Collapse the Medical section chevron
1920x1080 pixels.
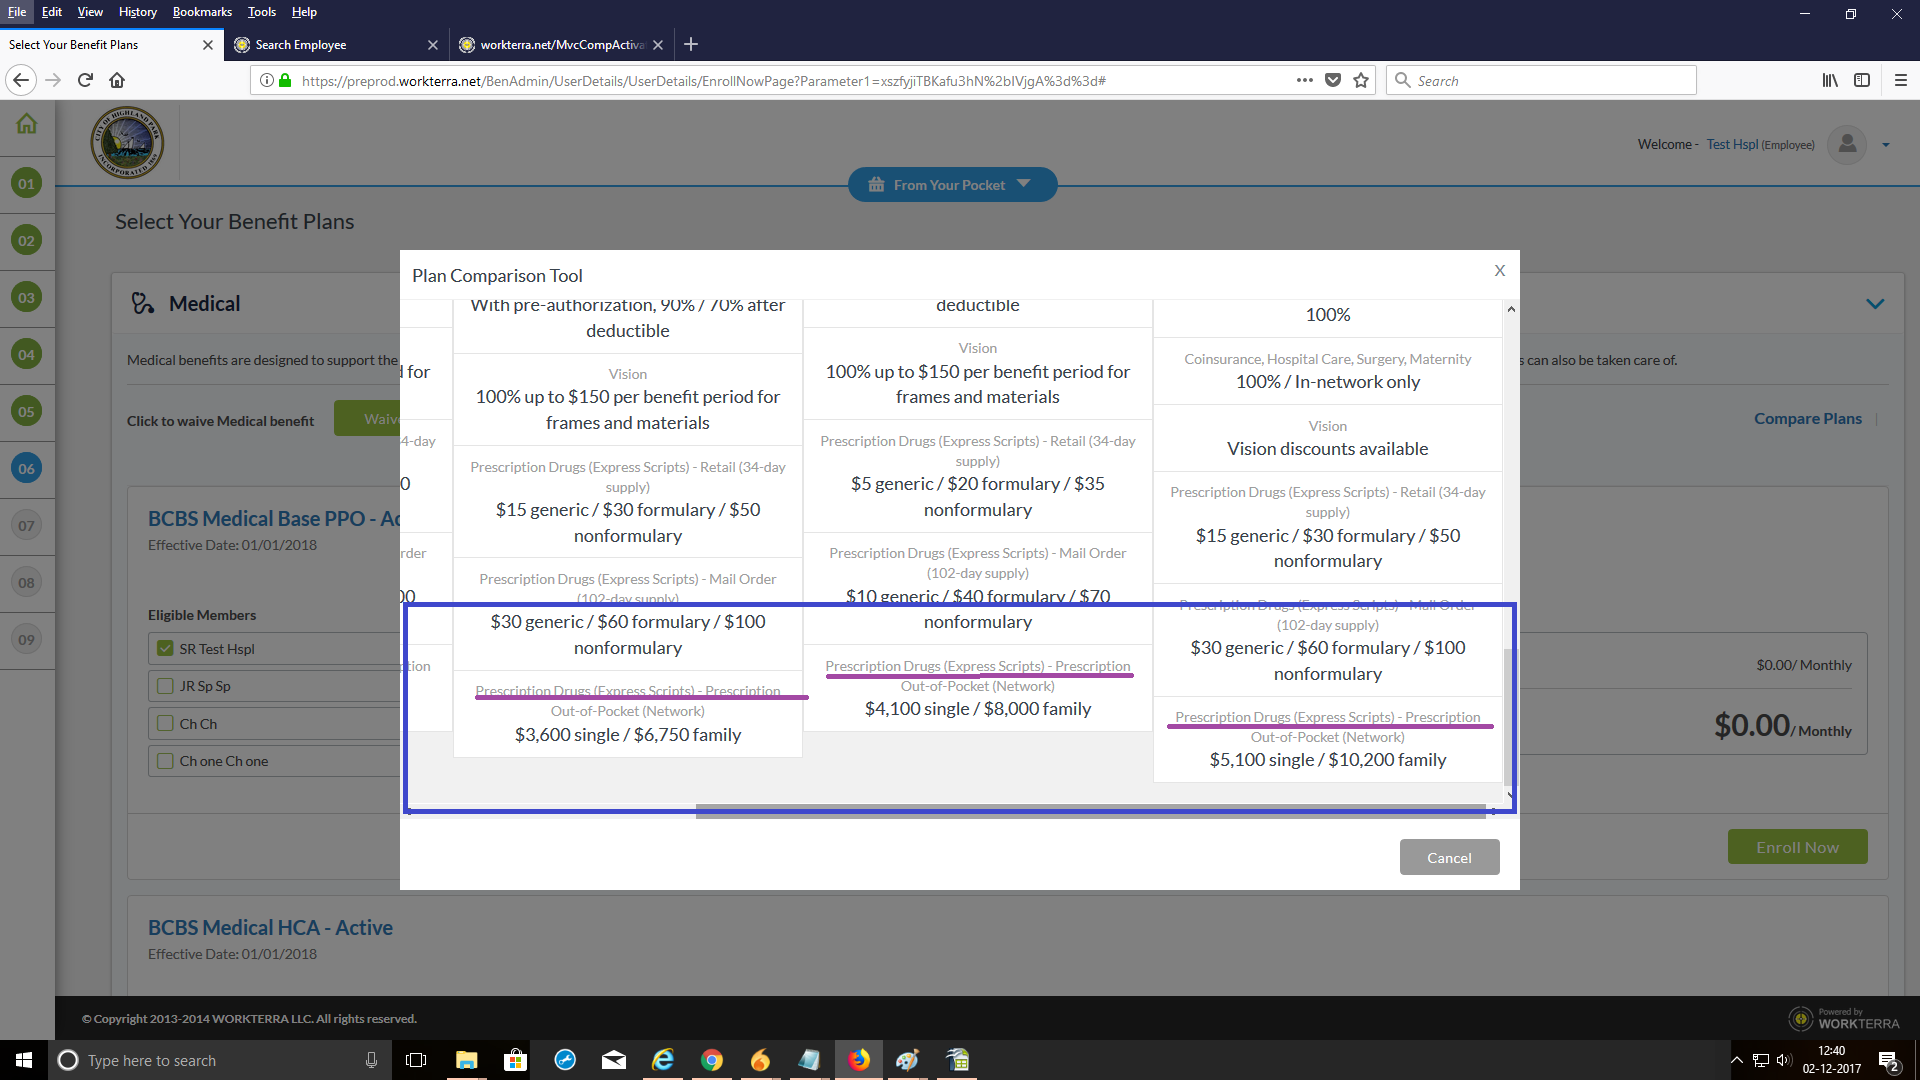1875,304
